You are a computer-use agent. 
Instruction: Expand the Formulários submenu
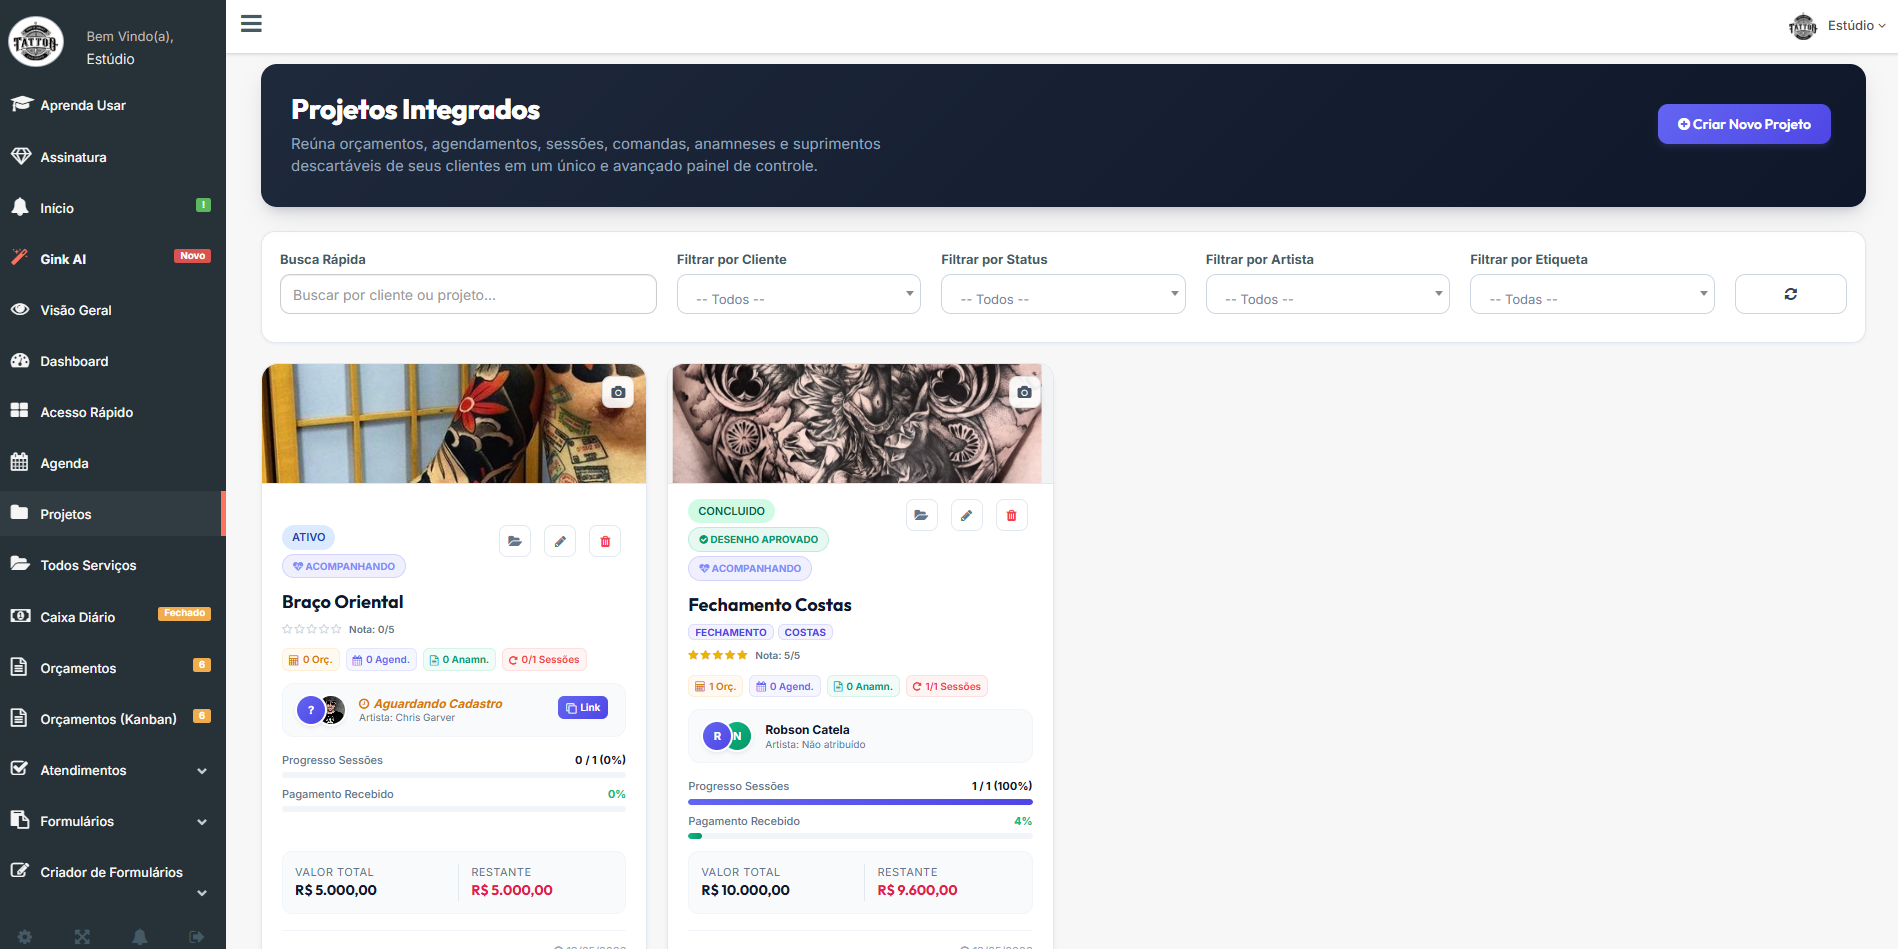(112, 821)
